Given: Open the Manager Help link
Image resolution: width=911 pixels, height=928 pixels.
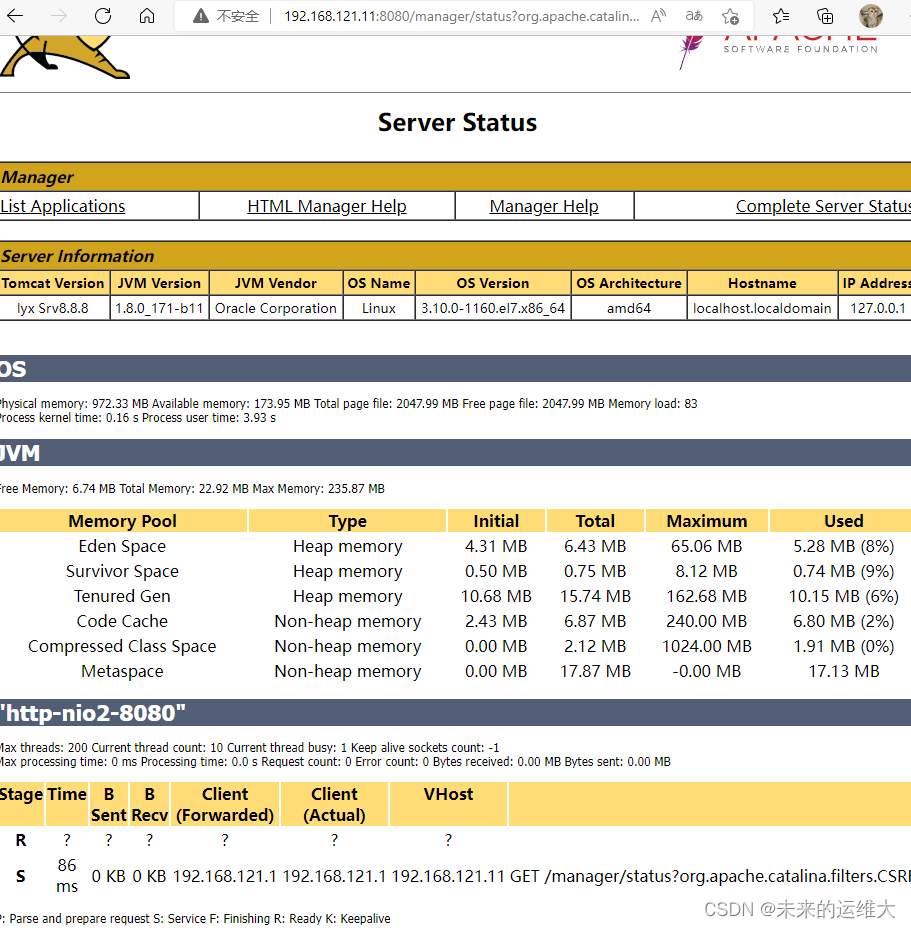Looking at the screenshot, I should (x=544, y=206).
